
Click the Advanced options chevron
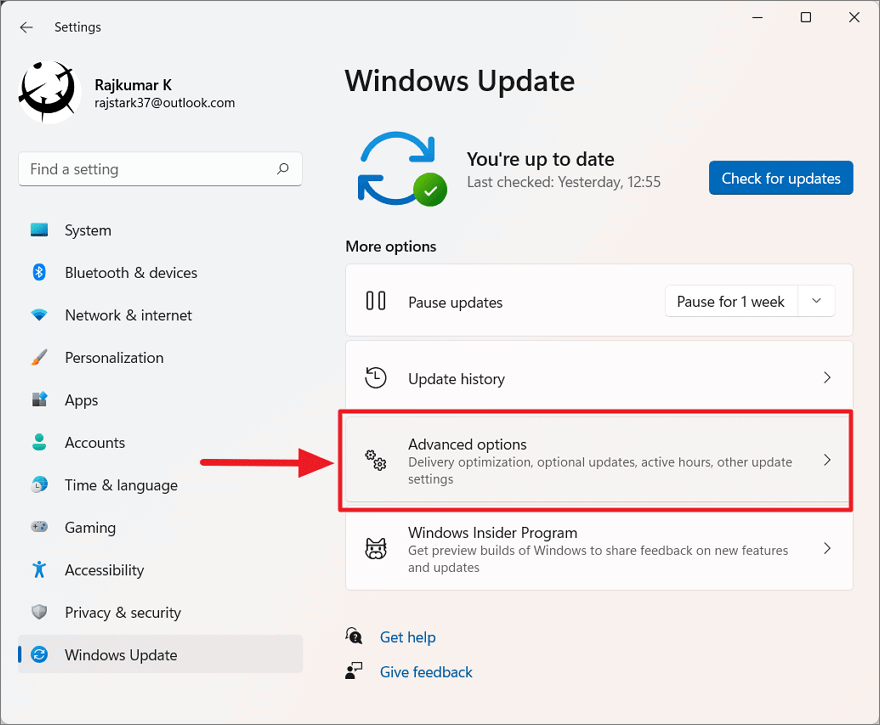click(x=827, y=460)
